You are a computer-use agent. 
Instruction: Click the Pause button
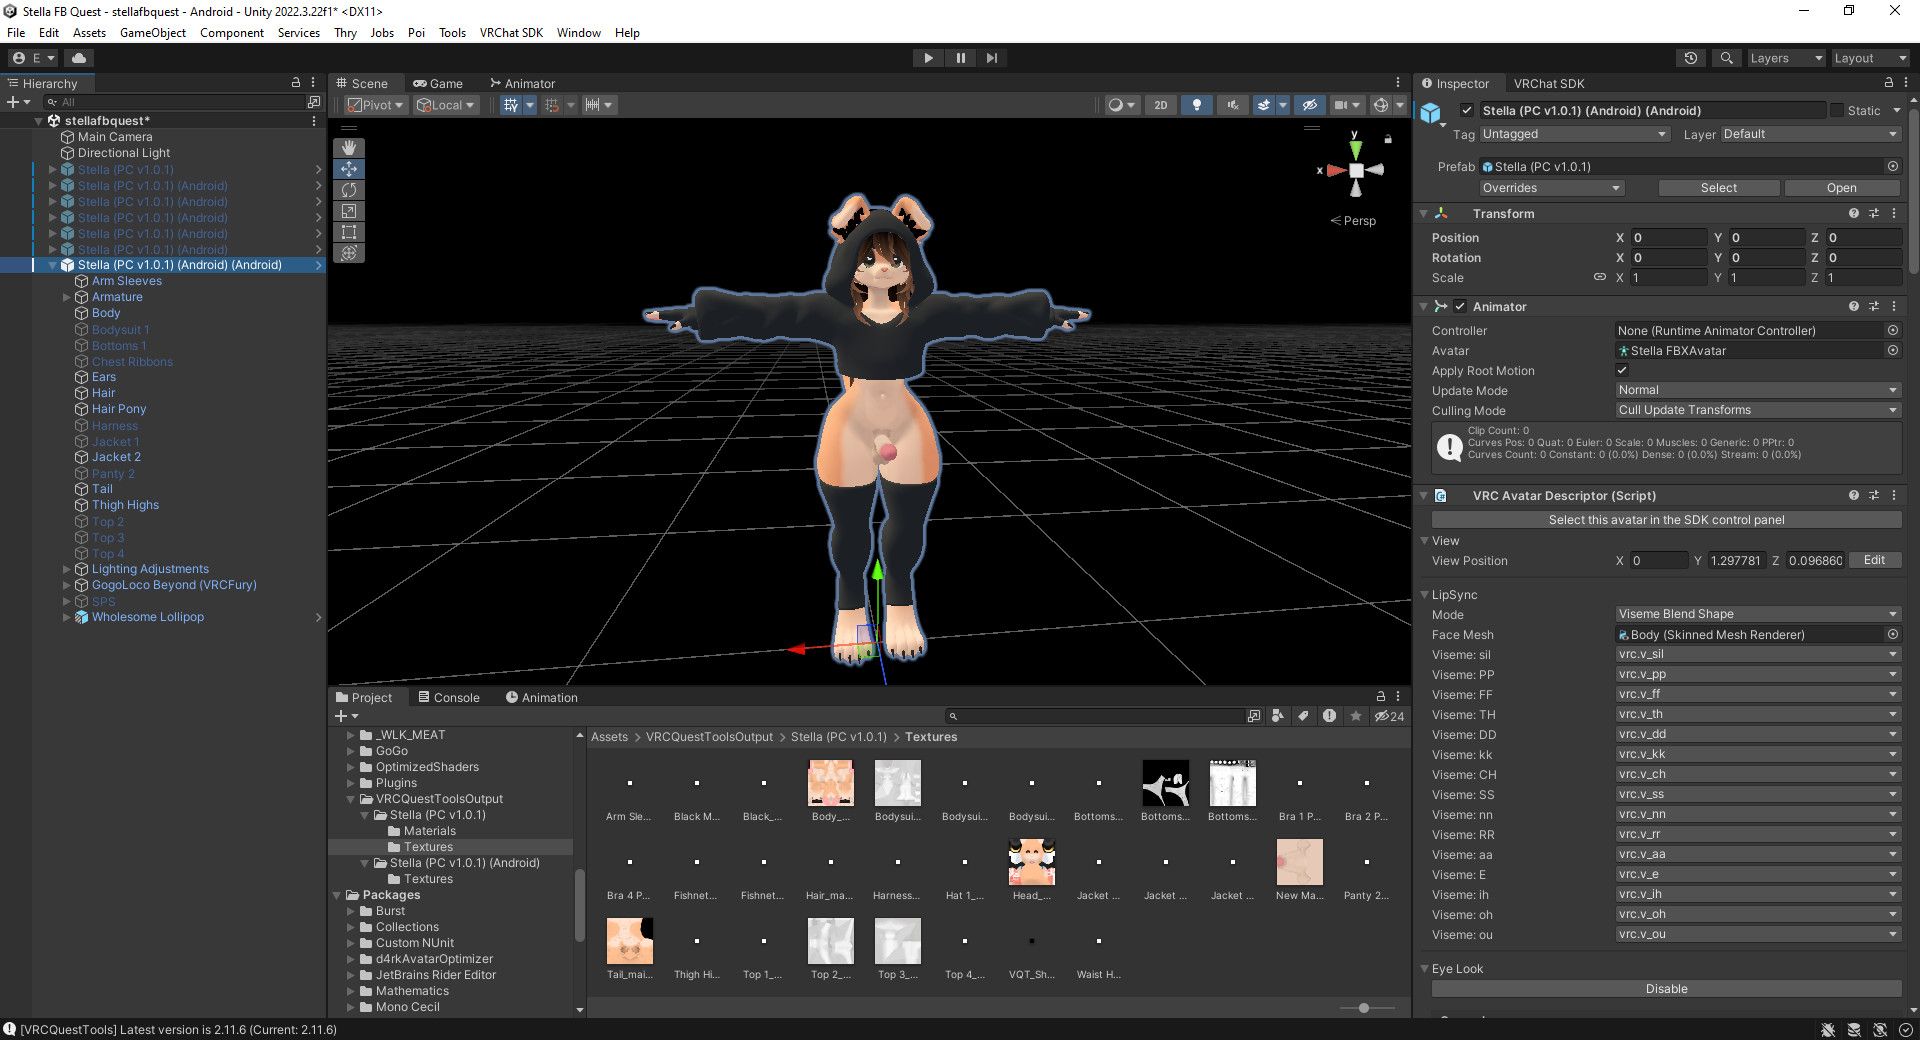pos(960,58)
